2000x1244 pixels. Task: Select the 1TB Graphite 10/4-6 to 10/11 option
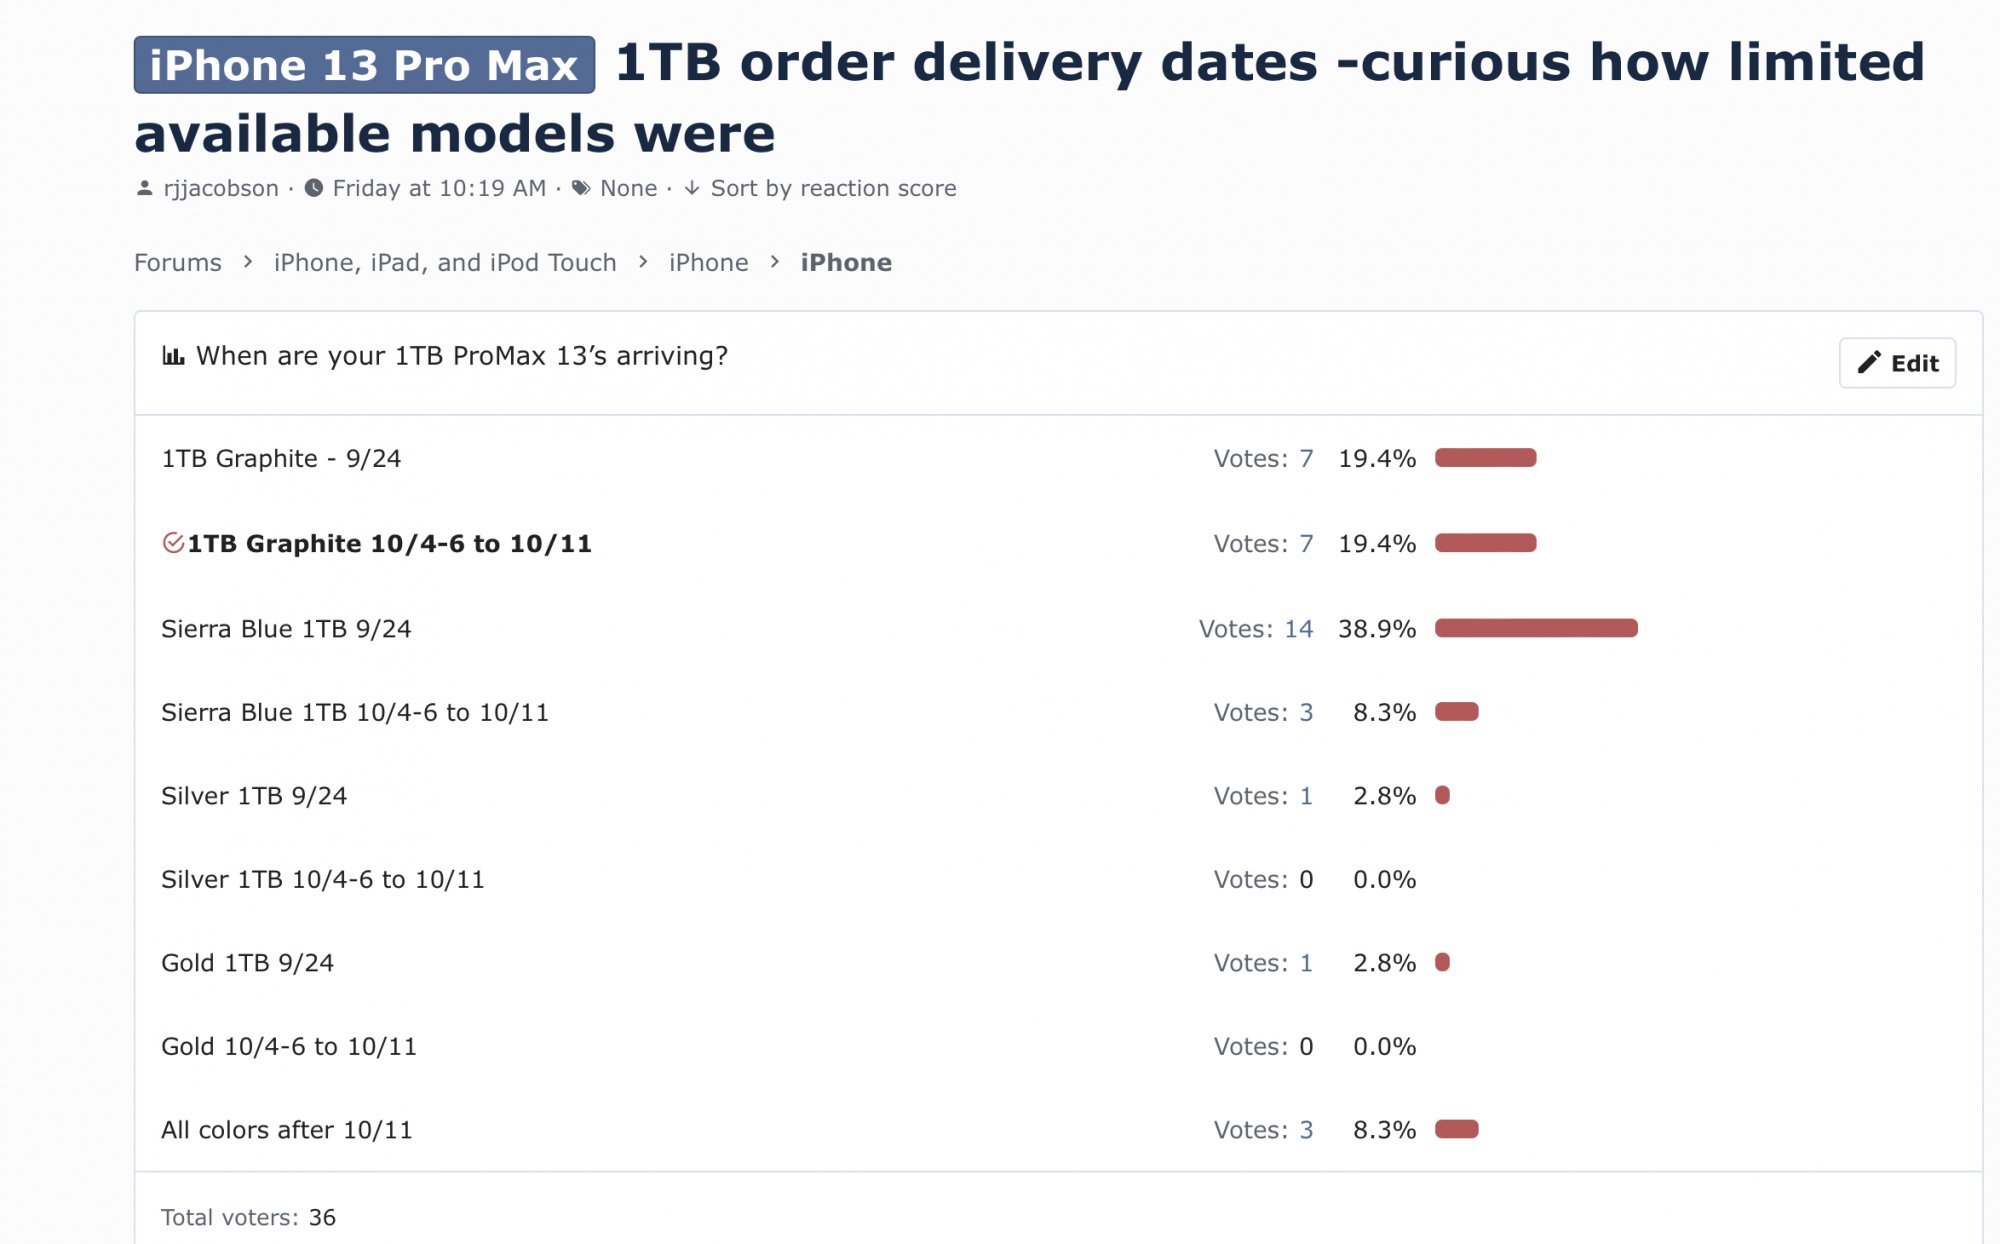389,544
